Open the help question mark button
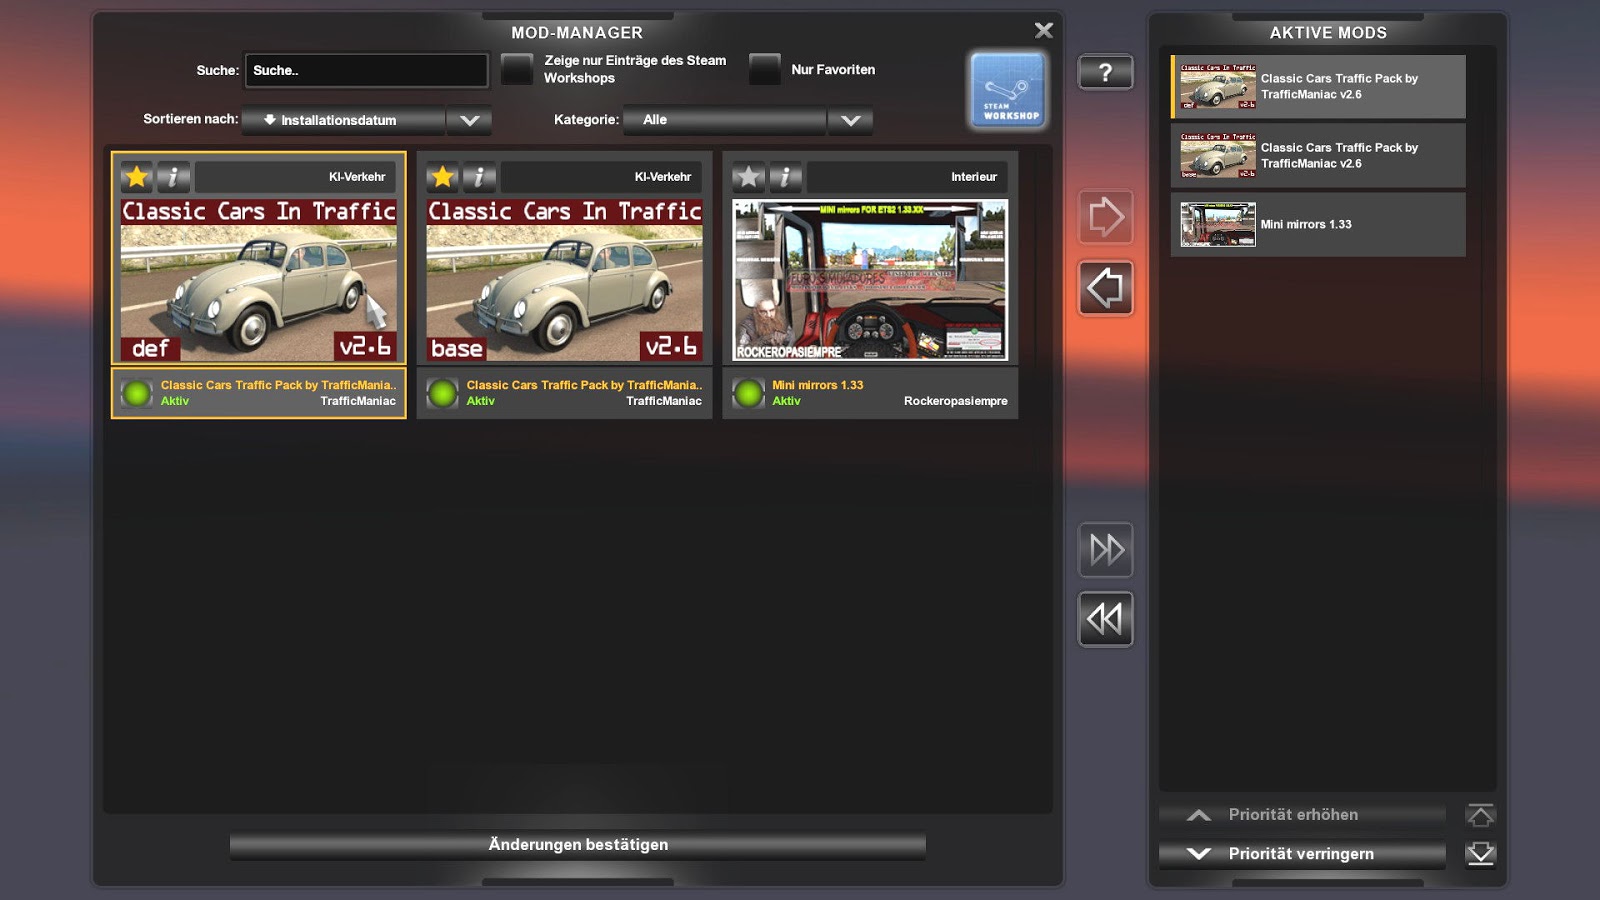 pyautogui.click(x=1105, y=72)
